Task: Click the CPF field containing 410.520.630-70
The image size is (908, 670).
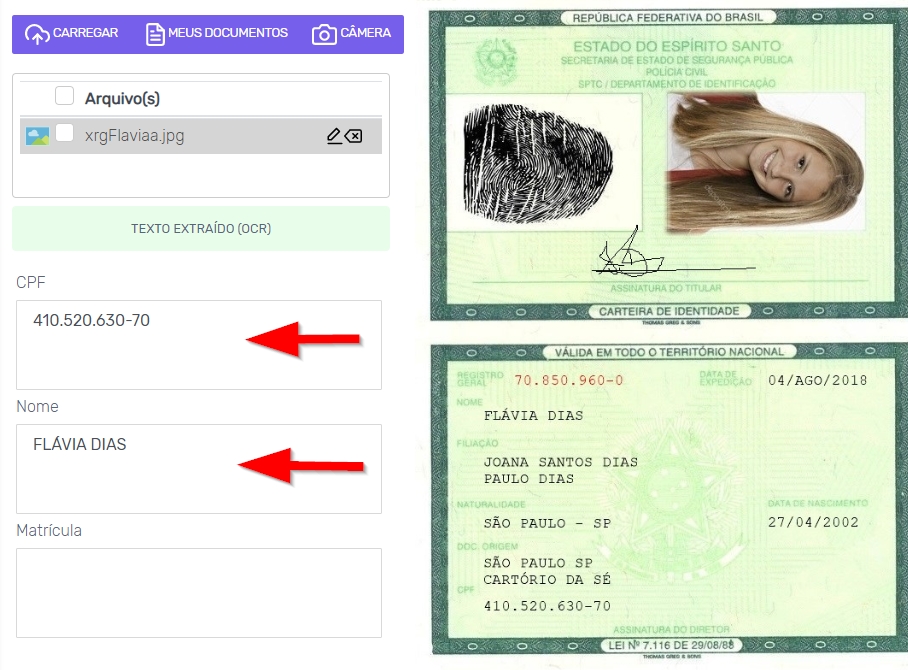Action: tap(199, 345)
